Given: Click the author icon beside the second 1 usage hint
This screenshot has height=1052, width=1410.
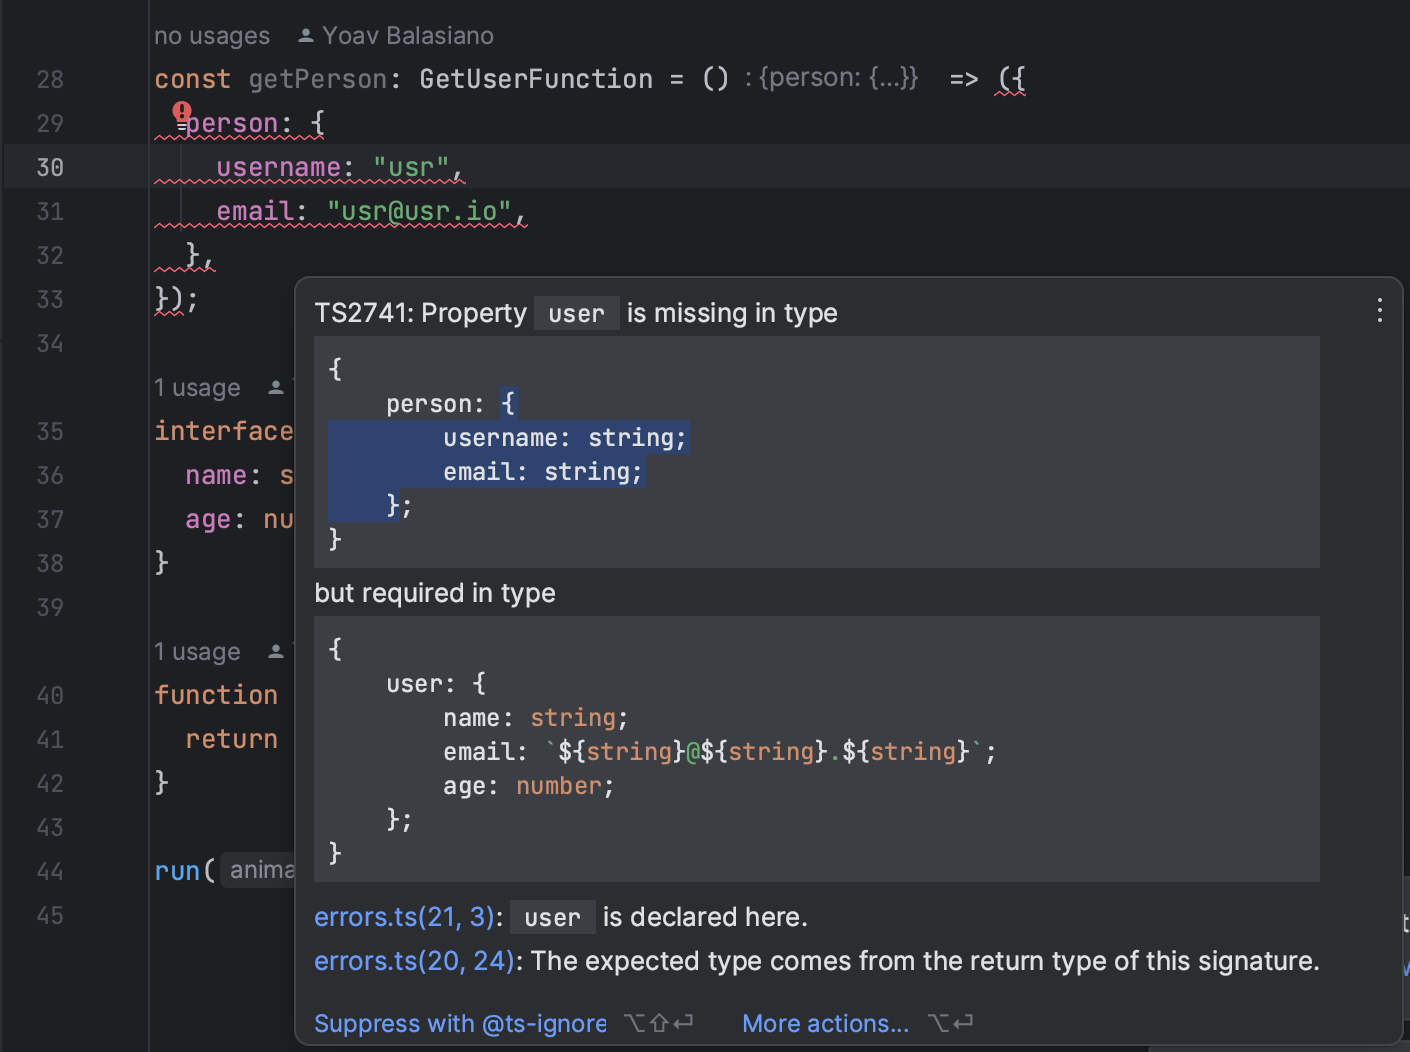Looking at the screenshot, I should coord(274,650).
